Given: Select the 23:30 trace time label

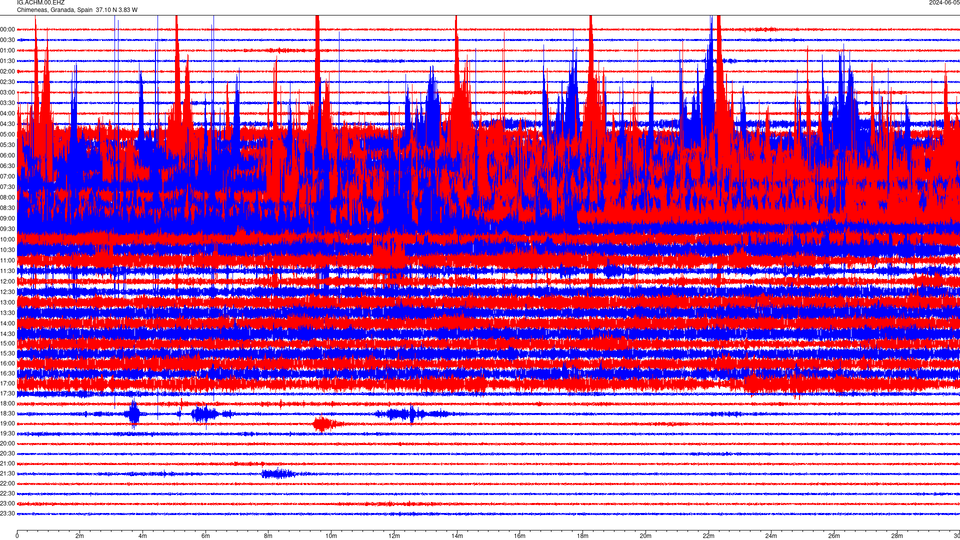Looking at the screenshot, I should tap(8, 513).
